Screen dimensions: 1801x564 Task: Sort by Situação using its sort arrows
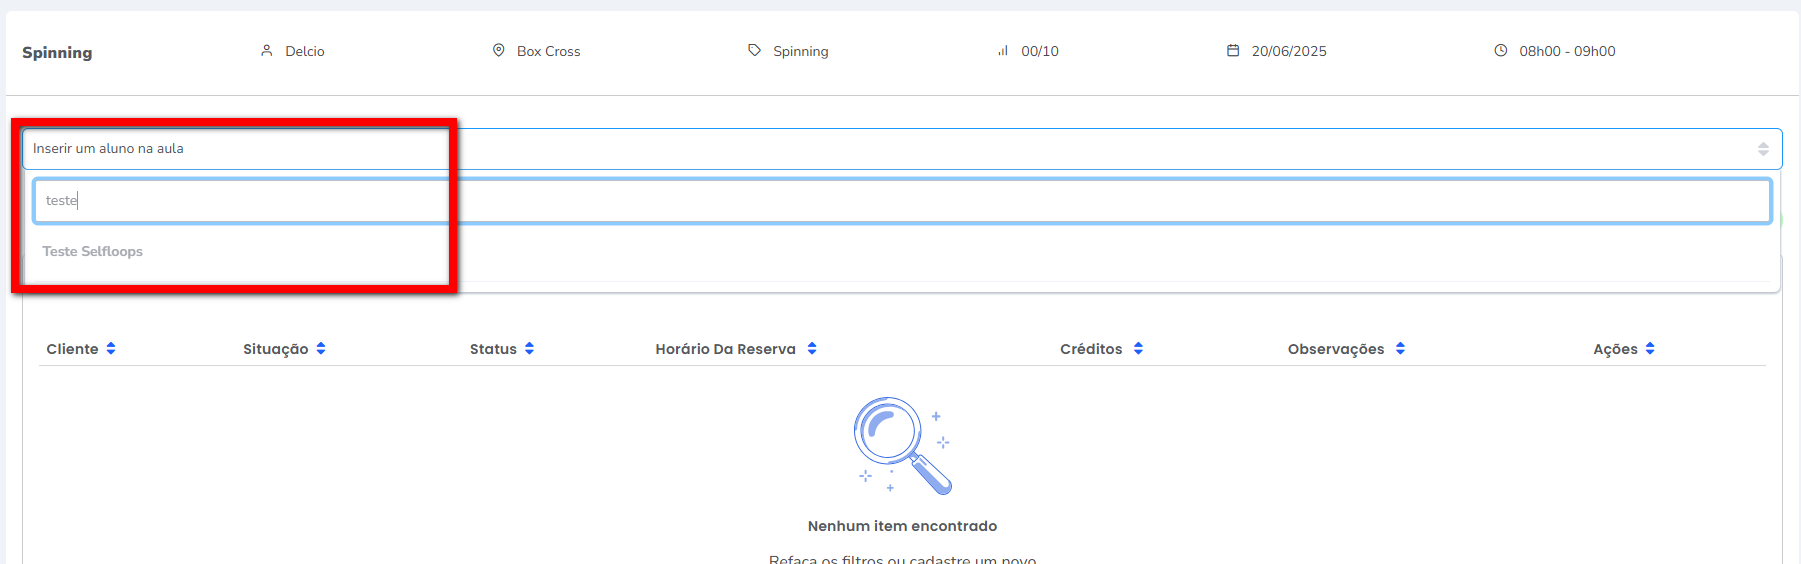[x=321, y=349]
